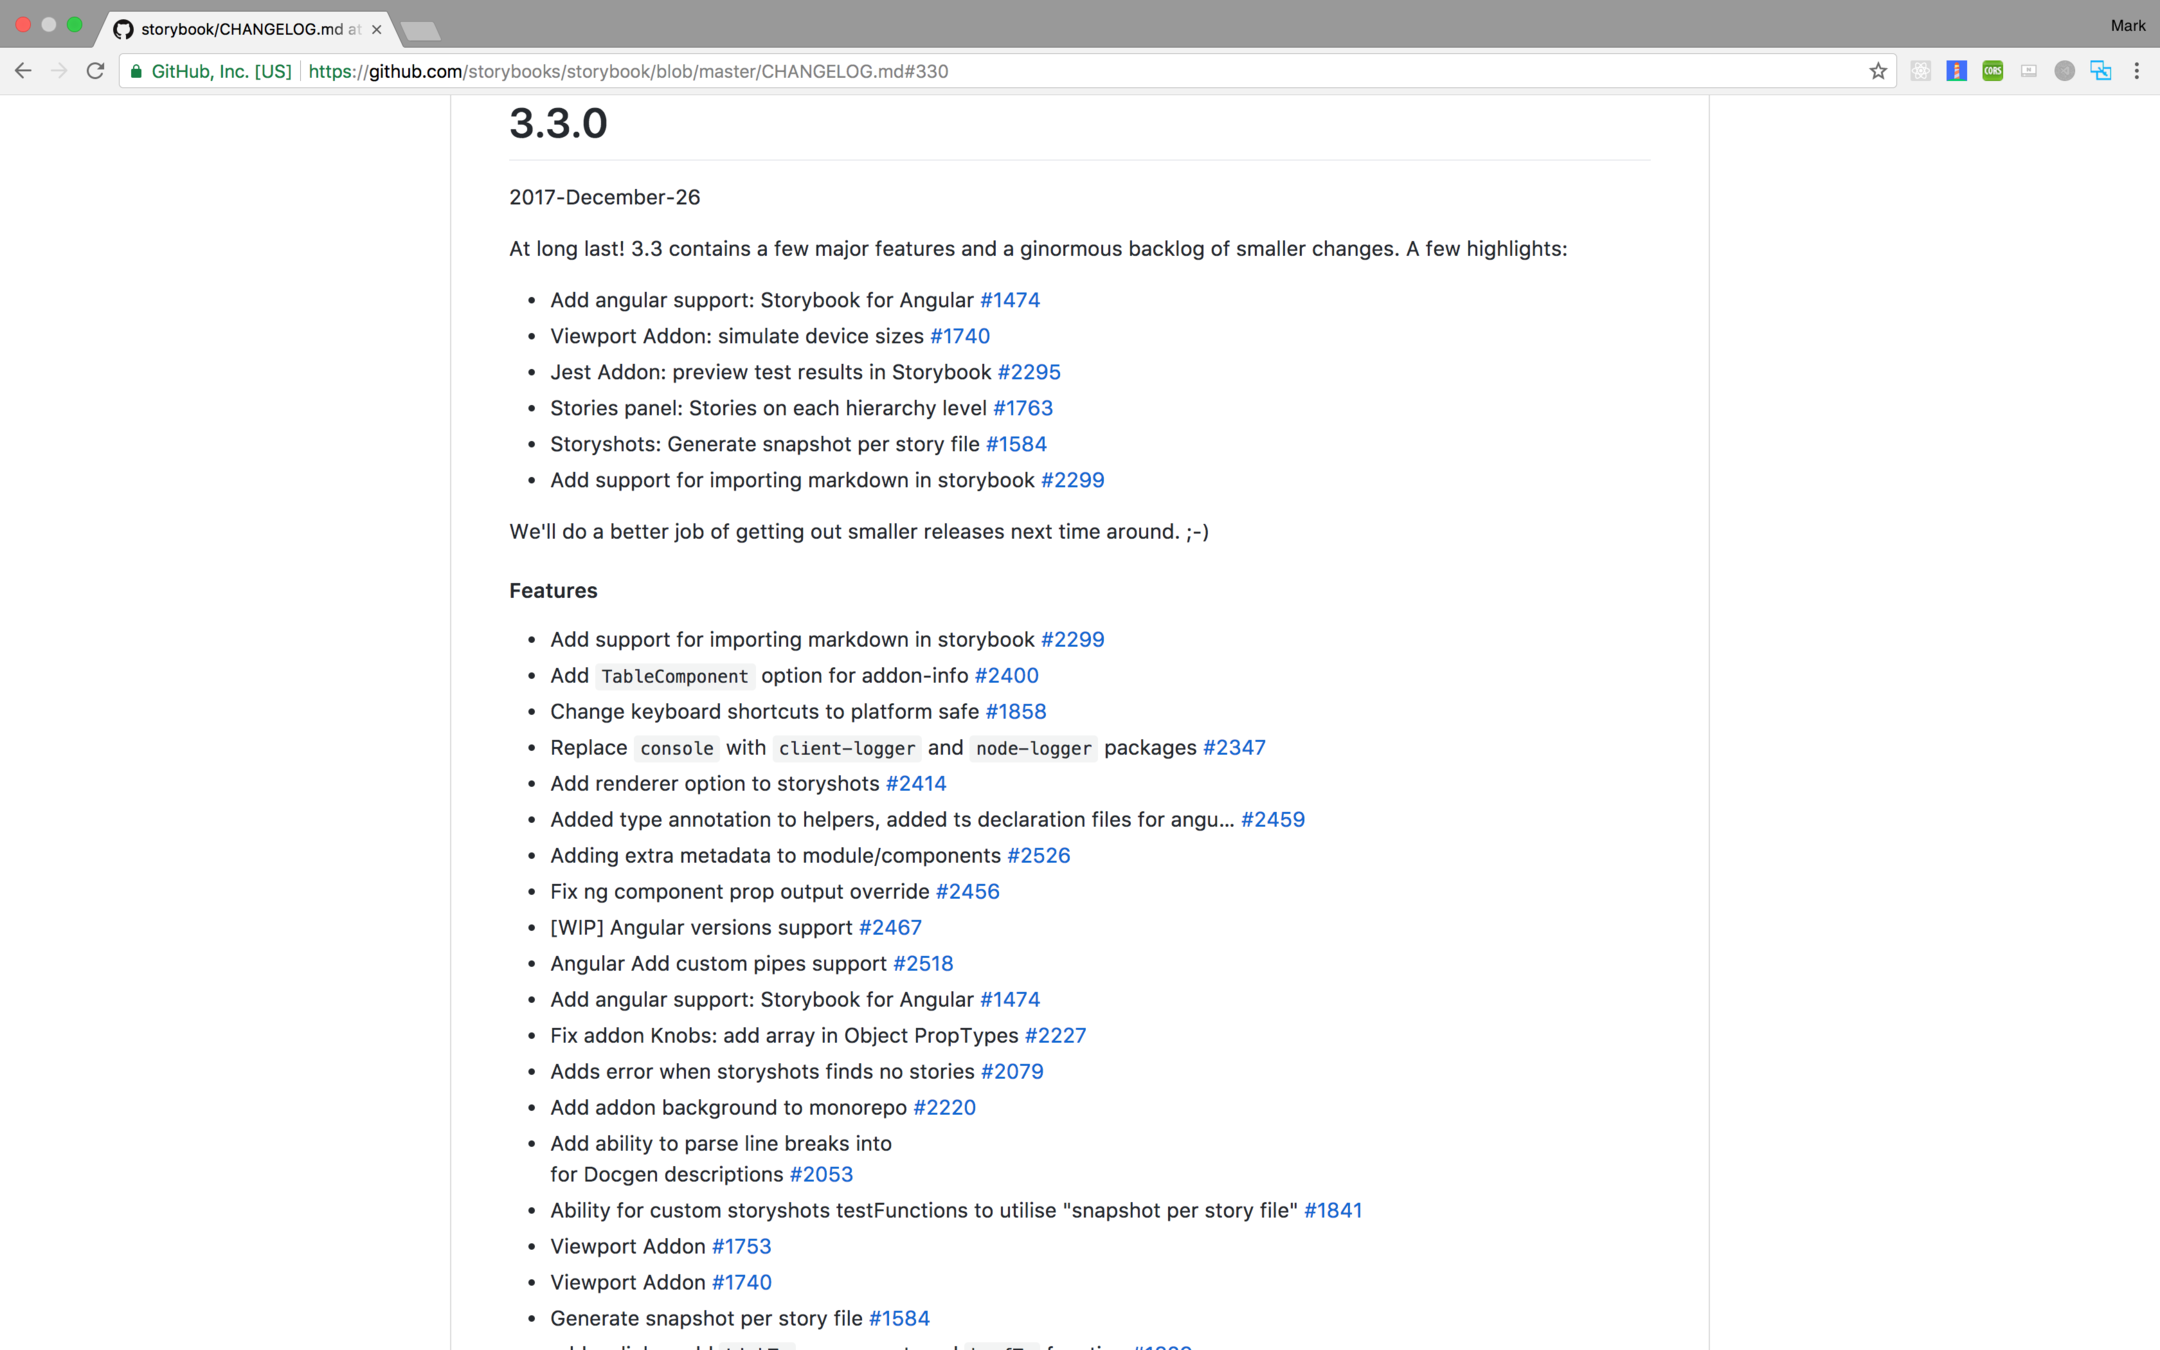Click the GitHub, Inc. secure lock icon
The image size is (2160, 1350).
click(x=137, y=71)
